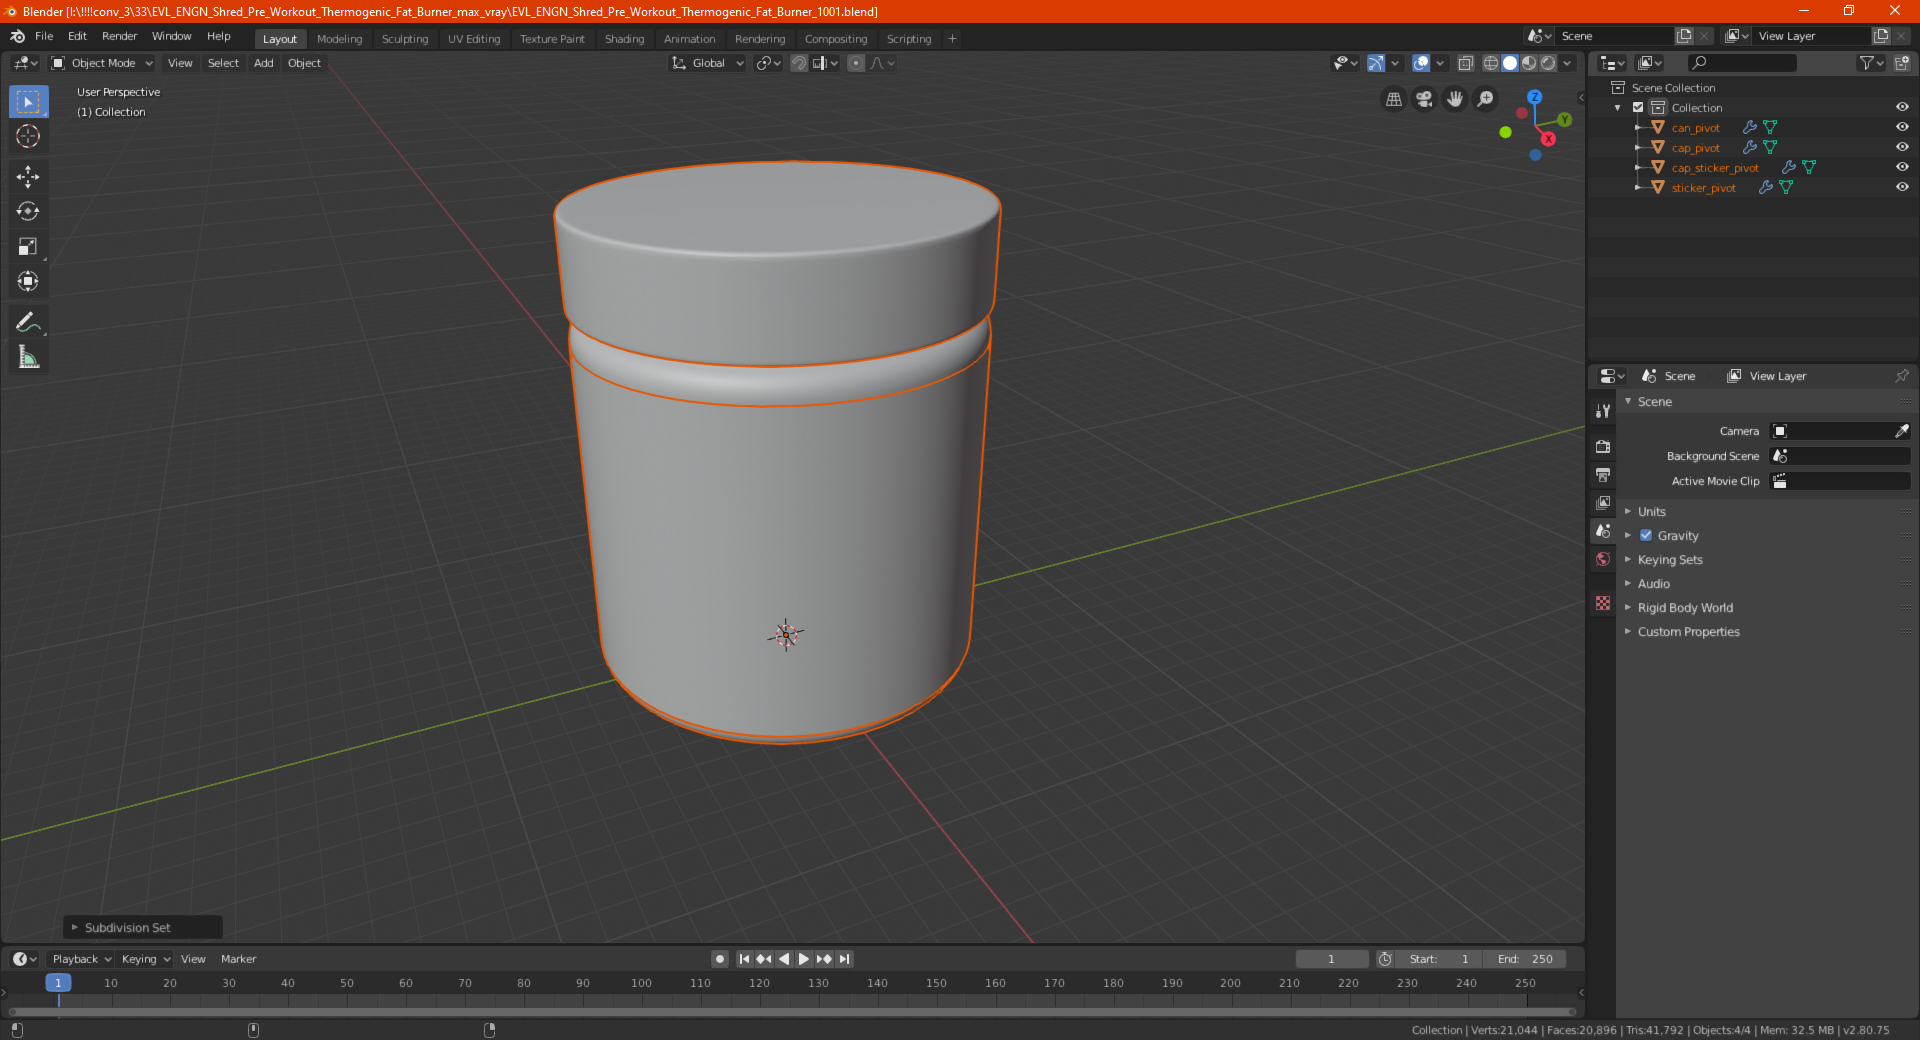Hide the can_pivot object in outliner
The height and width of the screenshot is (1040, 1920).
[1902, 127]
